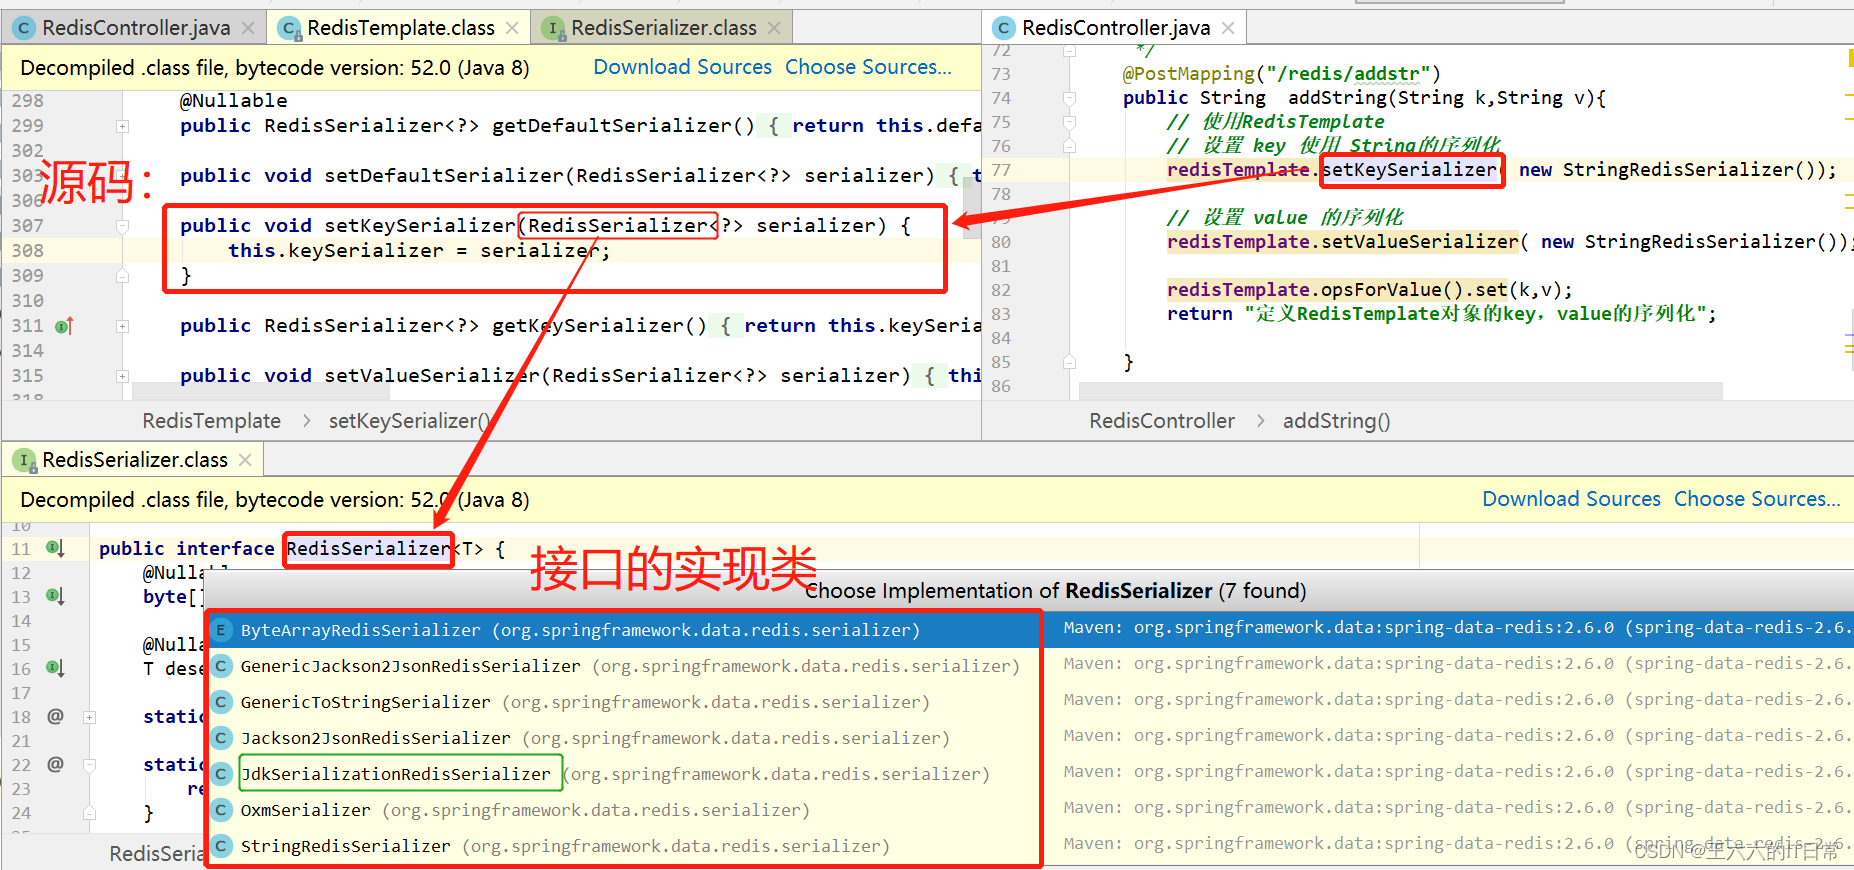Click setValueSerializer call on line 80
The width and height of the screenshot is (1854, 870).
[1420, 242]
